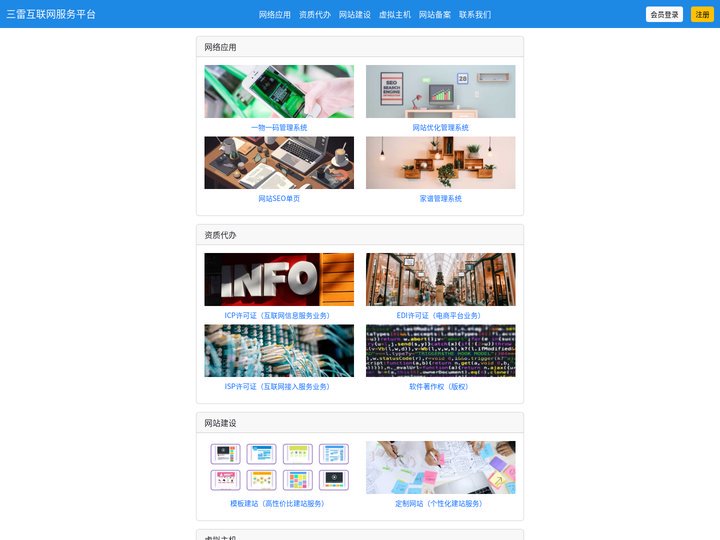The height and width of the screenshot is (540, 720).
Task: Click the ICP许可证（互联网信息服务业务）link
Action: 277,315
